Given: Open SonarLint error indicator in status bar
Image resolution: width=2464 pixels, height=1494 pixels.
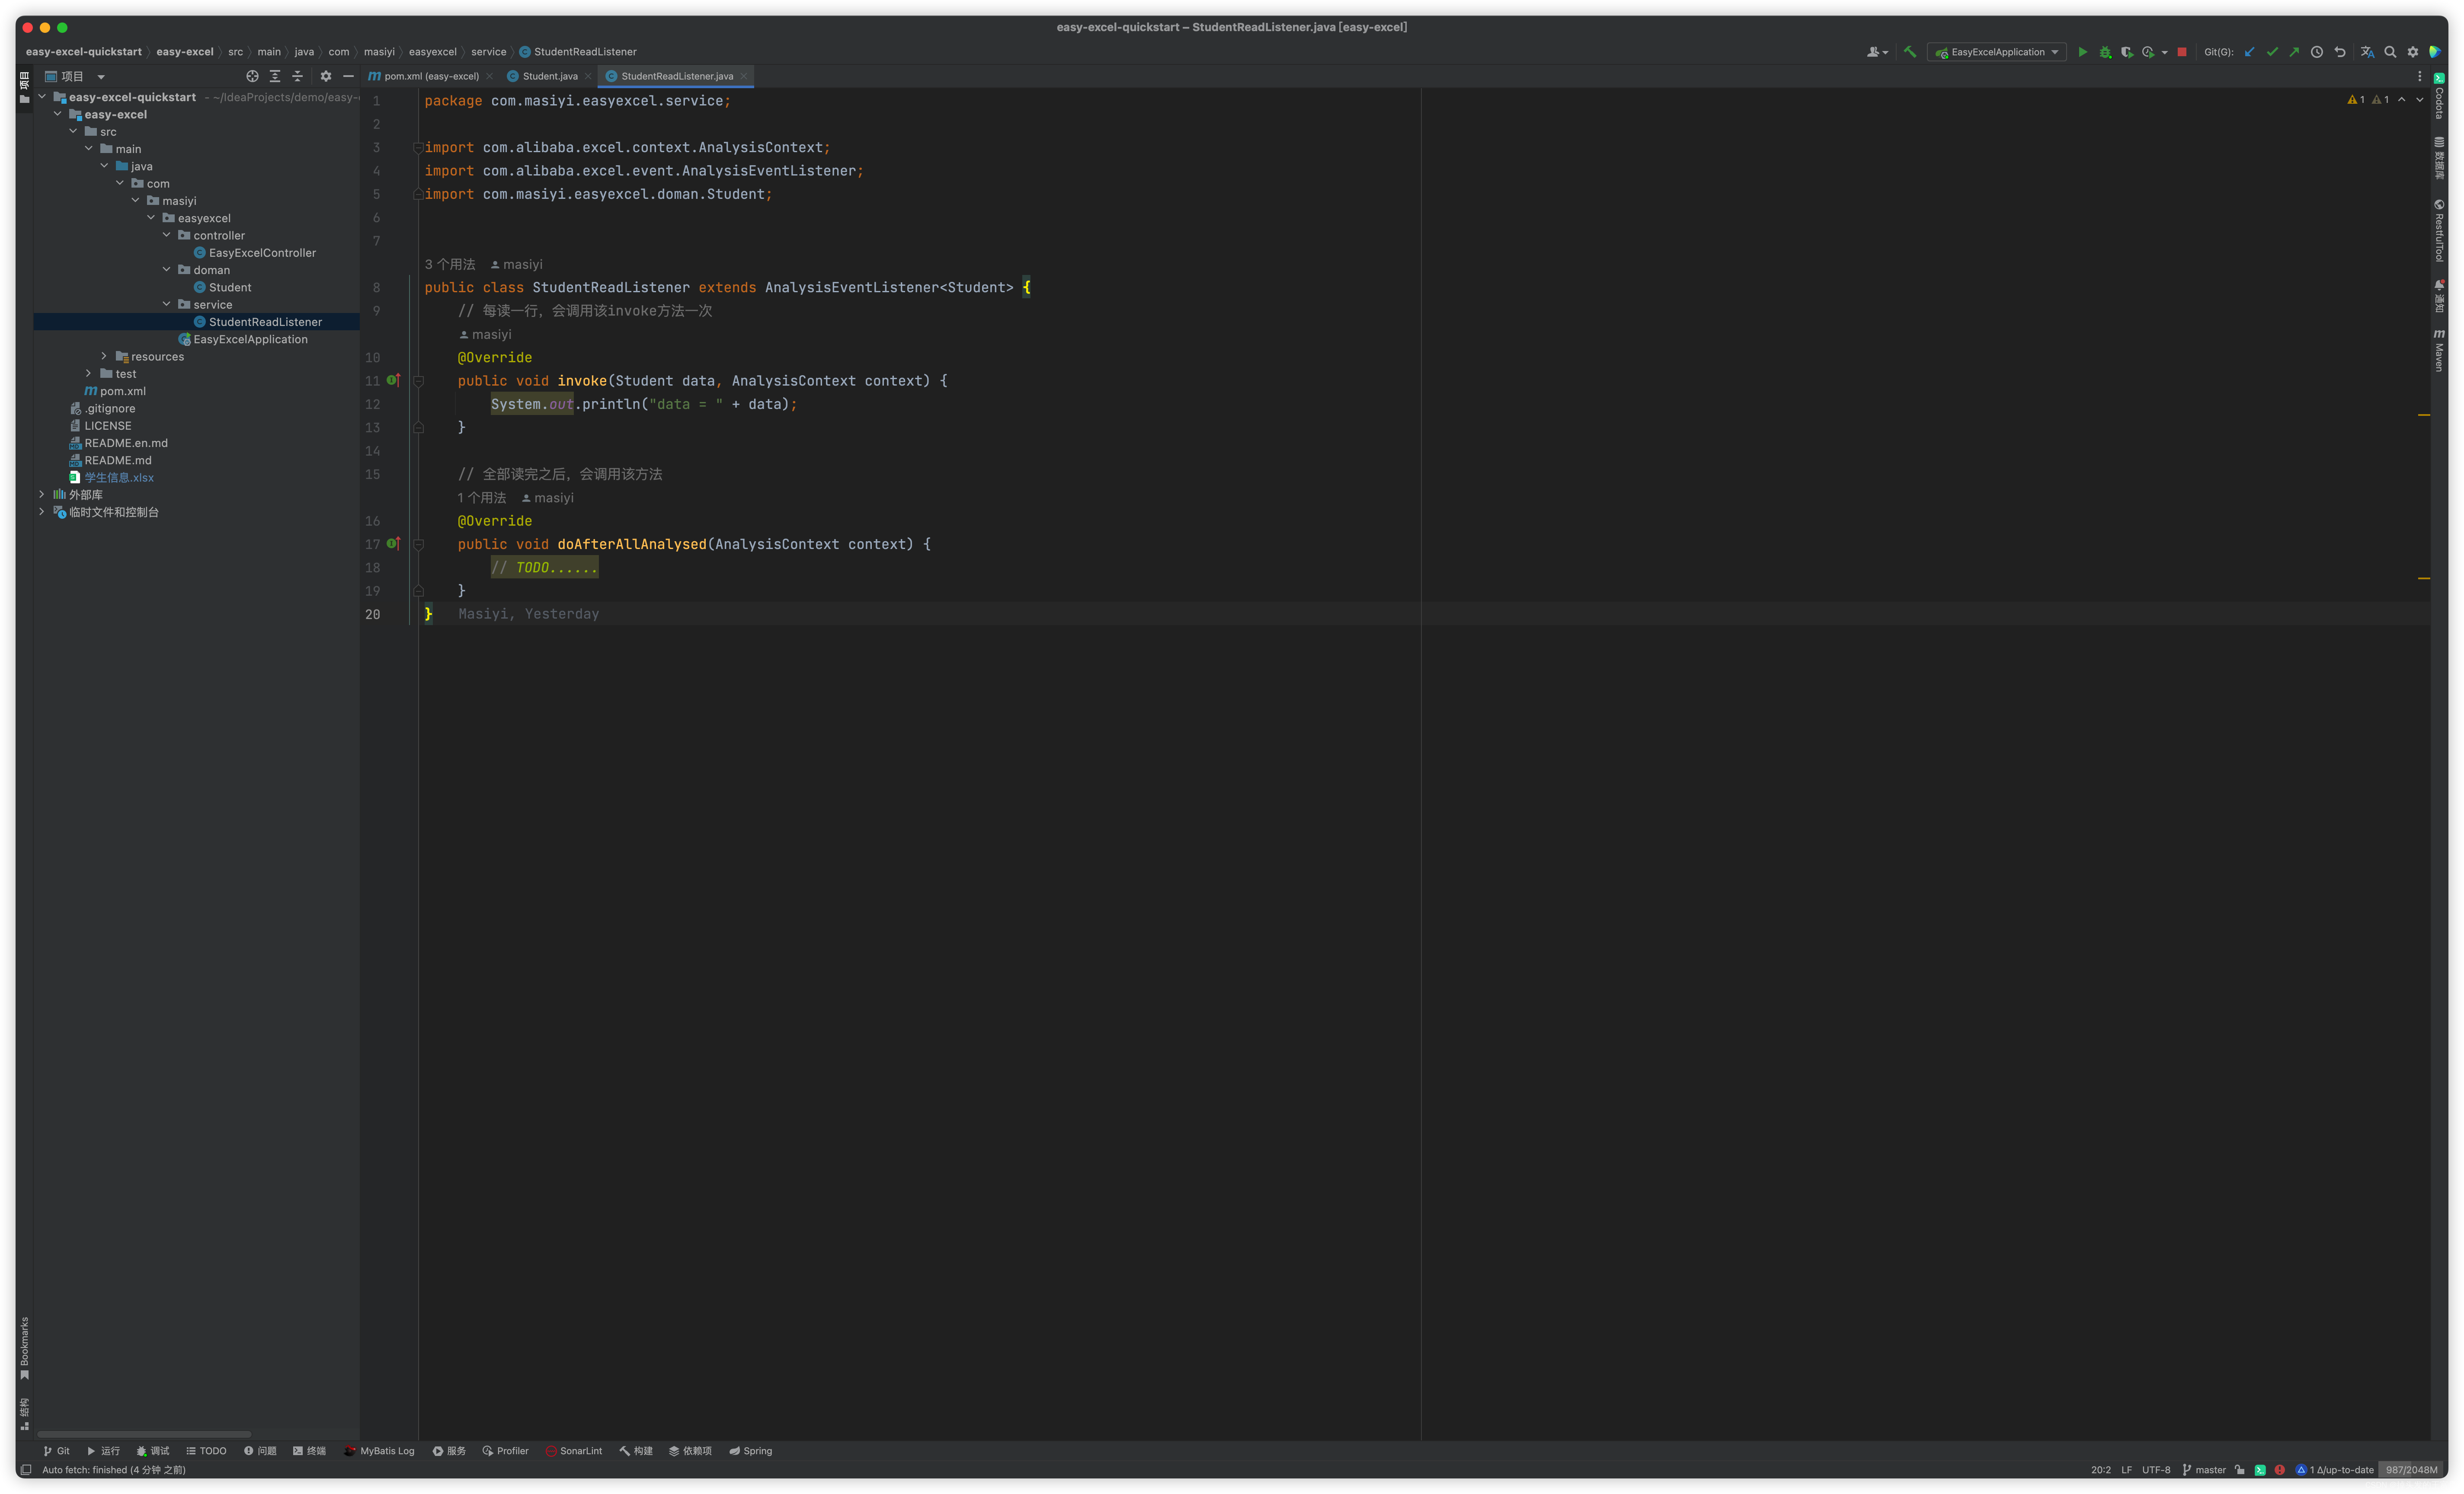Looking at the screenshot, I should [x=2279, y=1470].
